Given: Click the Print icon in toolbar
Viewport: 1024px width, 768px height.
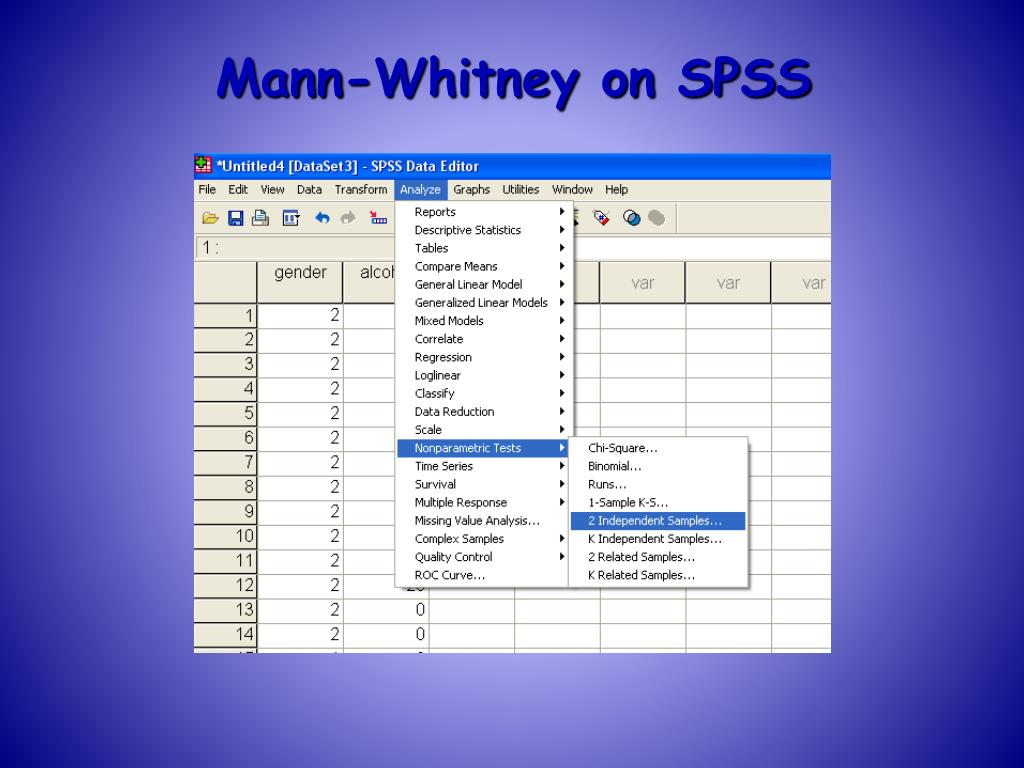Looking at the screenshot, I should pos(261,218).
